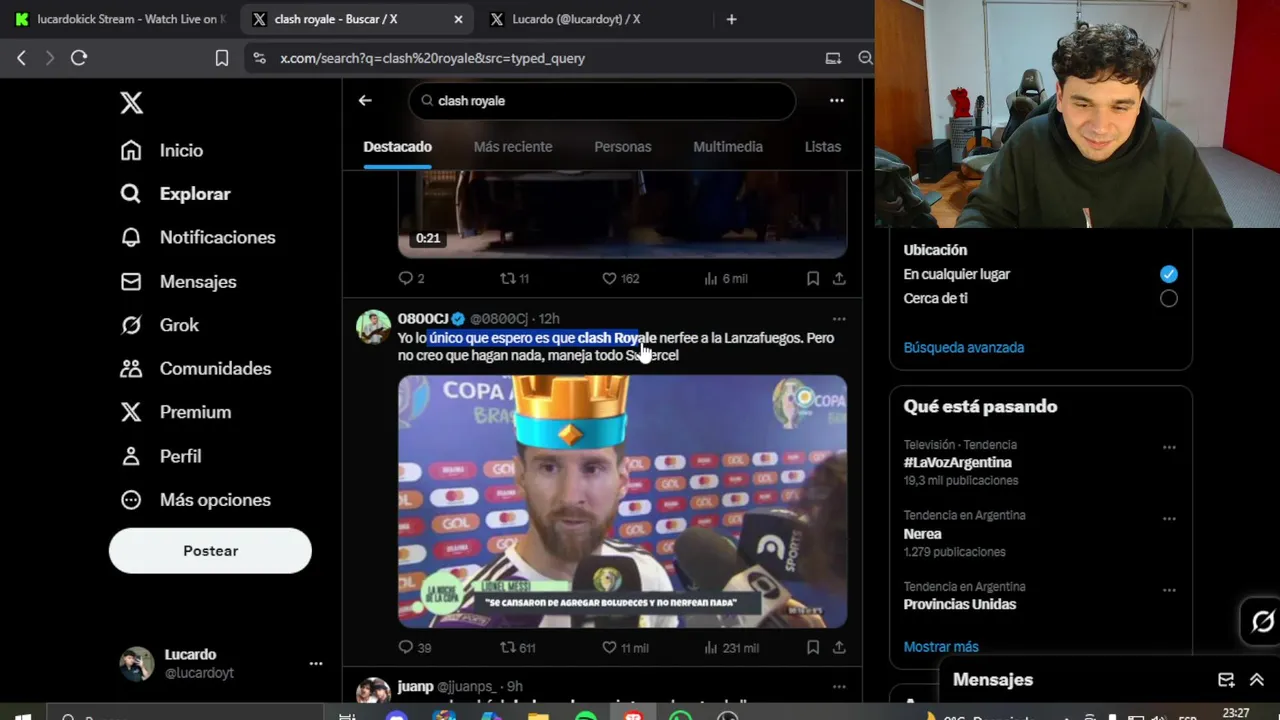Image resolution: width=1280 pixels, height=720 pixels.
Task: Open WhatsApp from the taskbar
Action: point(681,717)
